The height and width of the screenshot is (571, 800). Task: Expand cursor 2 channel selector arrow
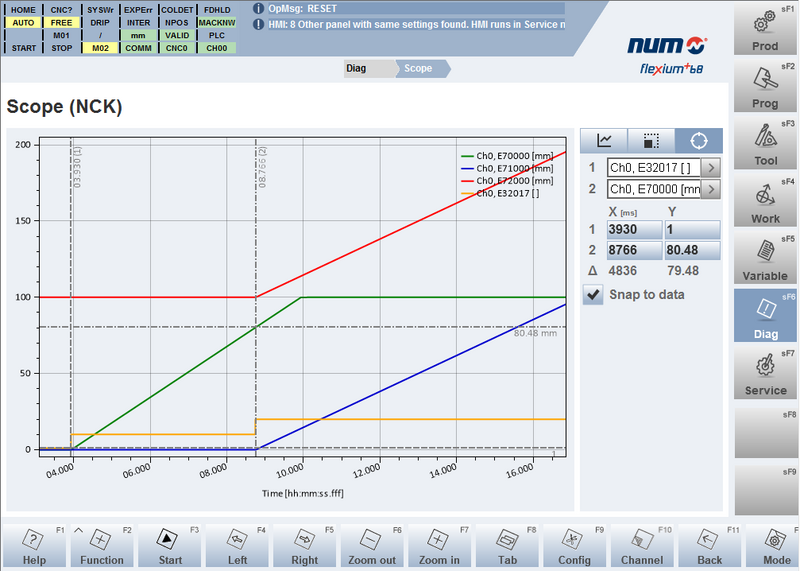[711, 189]
